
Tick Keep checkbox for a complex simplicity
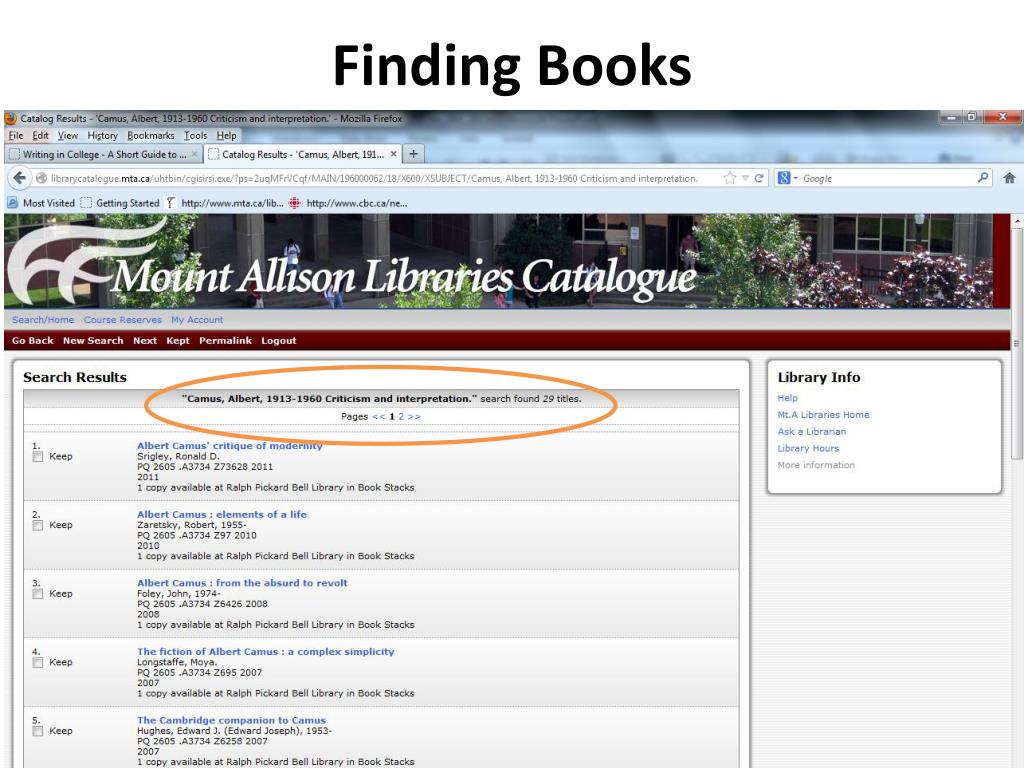tap(38, 662)
